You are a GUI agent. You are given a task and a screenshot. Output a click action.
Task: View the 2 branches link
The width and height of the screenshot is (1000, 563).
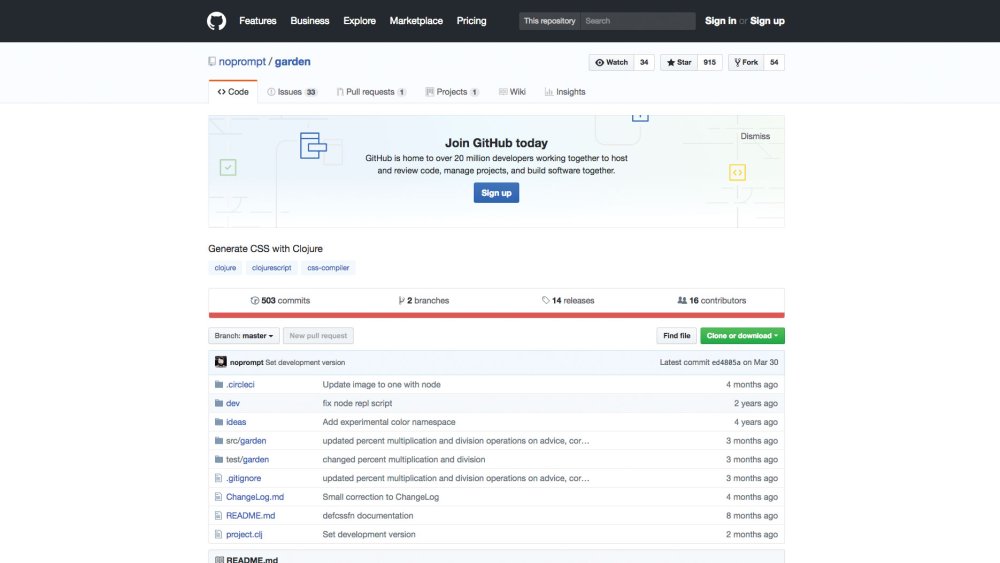[x=423, y=300]
